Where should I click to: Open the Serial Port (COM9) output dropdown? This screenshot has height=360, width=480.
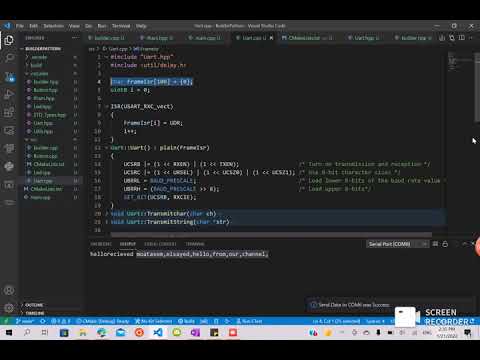click(397, 244)
